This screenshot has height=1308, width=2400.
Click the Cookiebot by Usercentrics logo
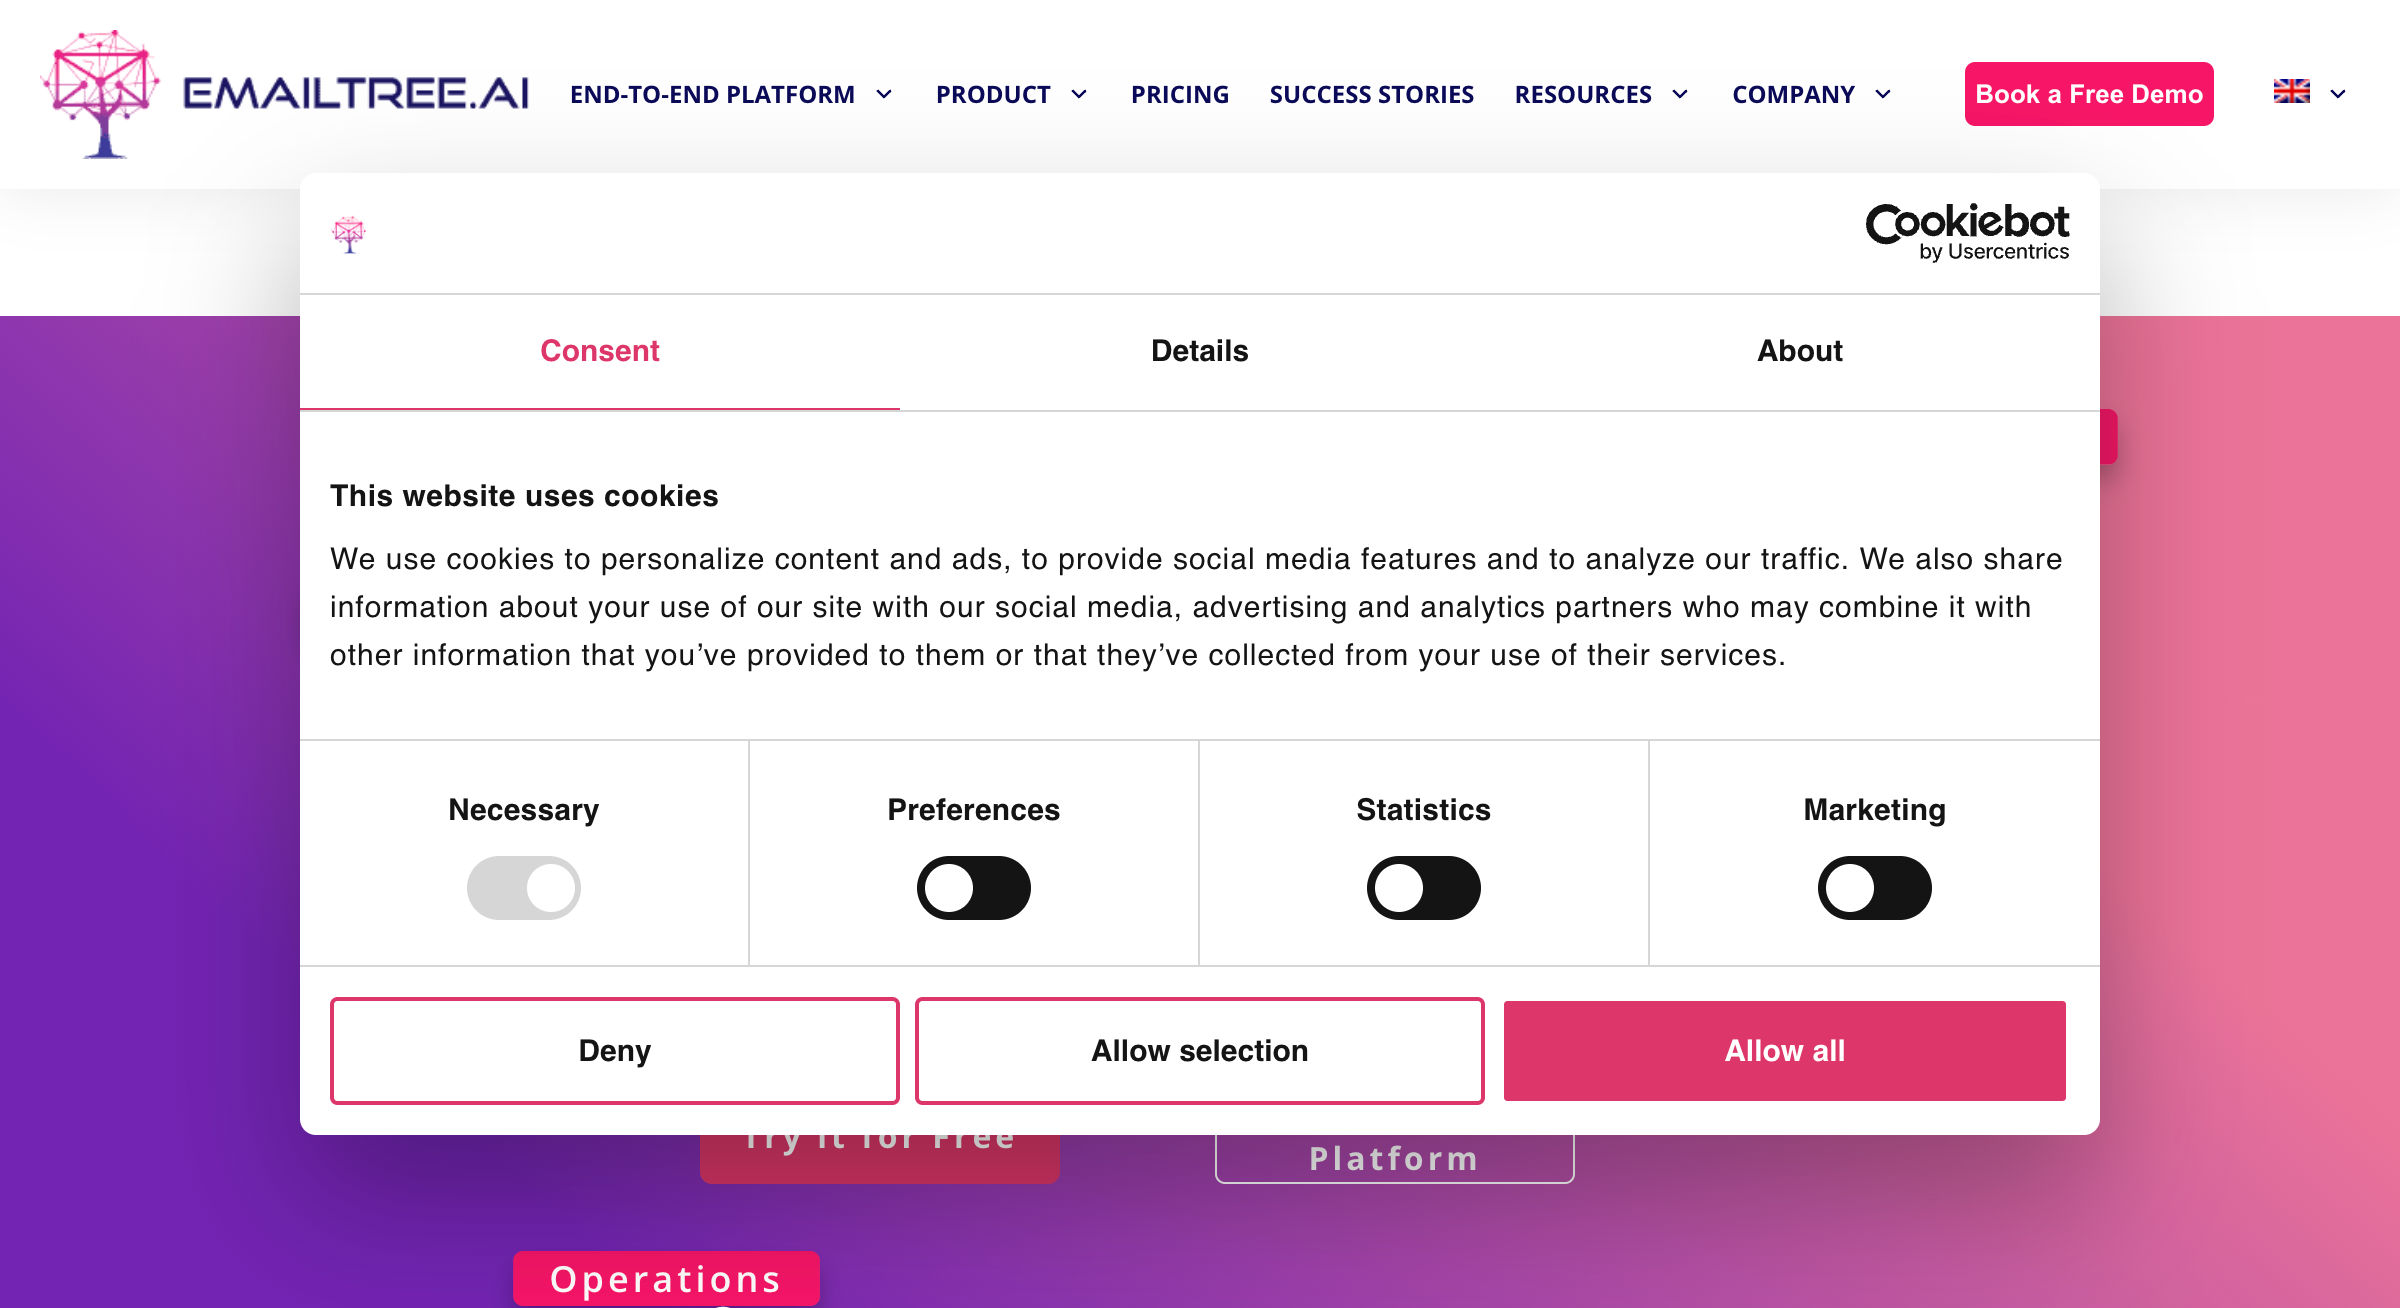coord(1967,233)
